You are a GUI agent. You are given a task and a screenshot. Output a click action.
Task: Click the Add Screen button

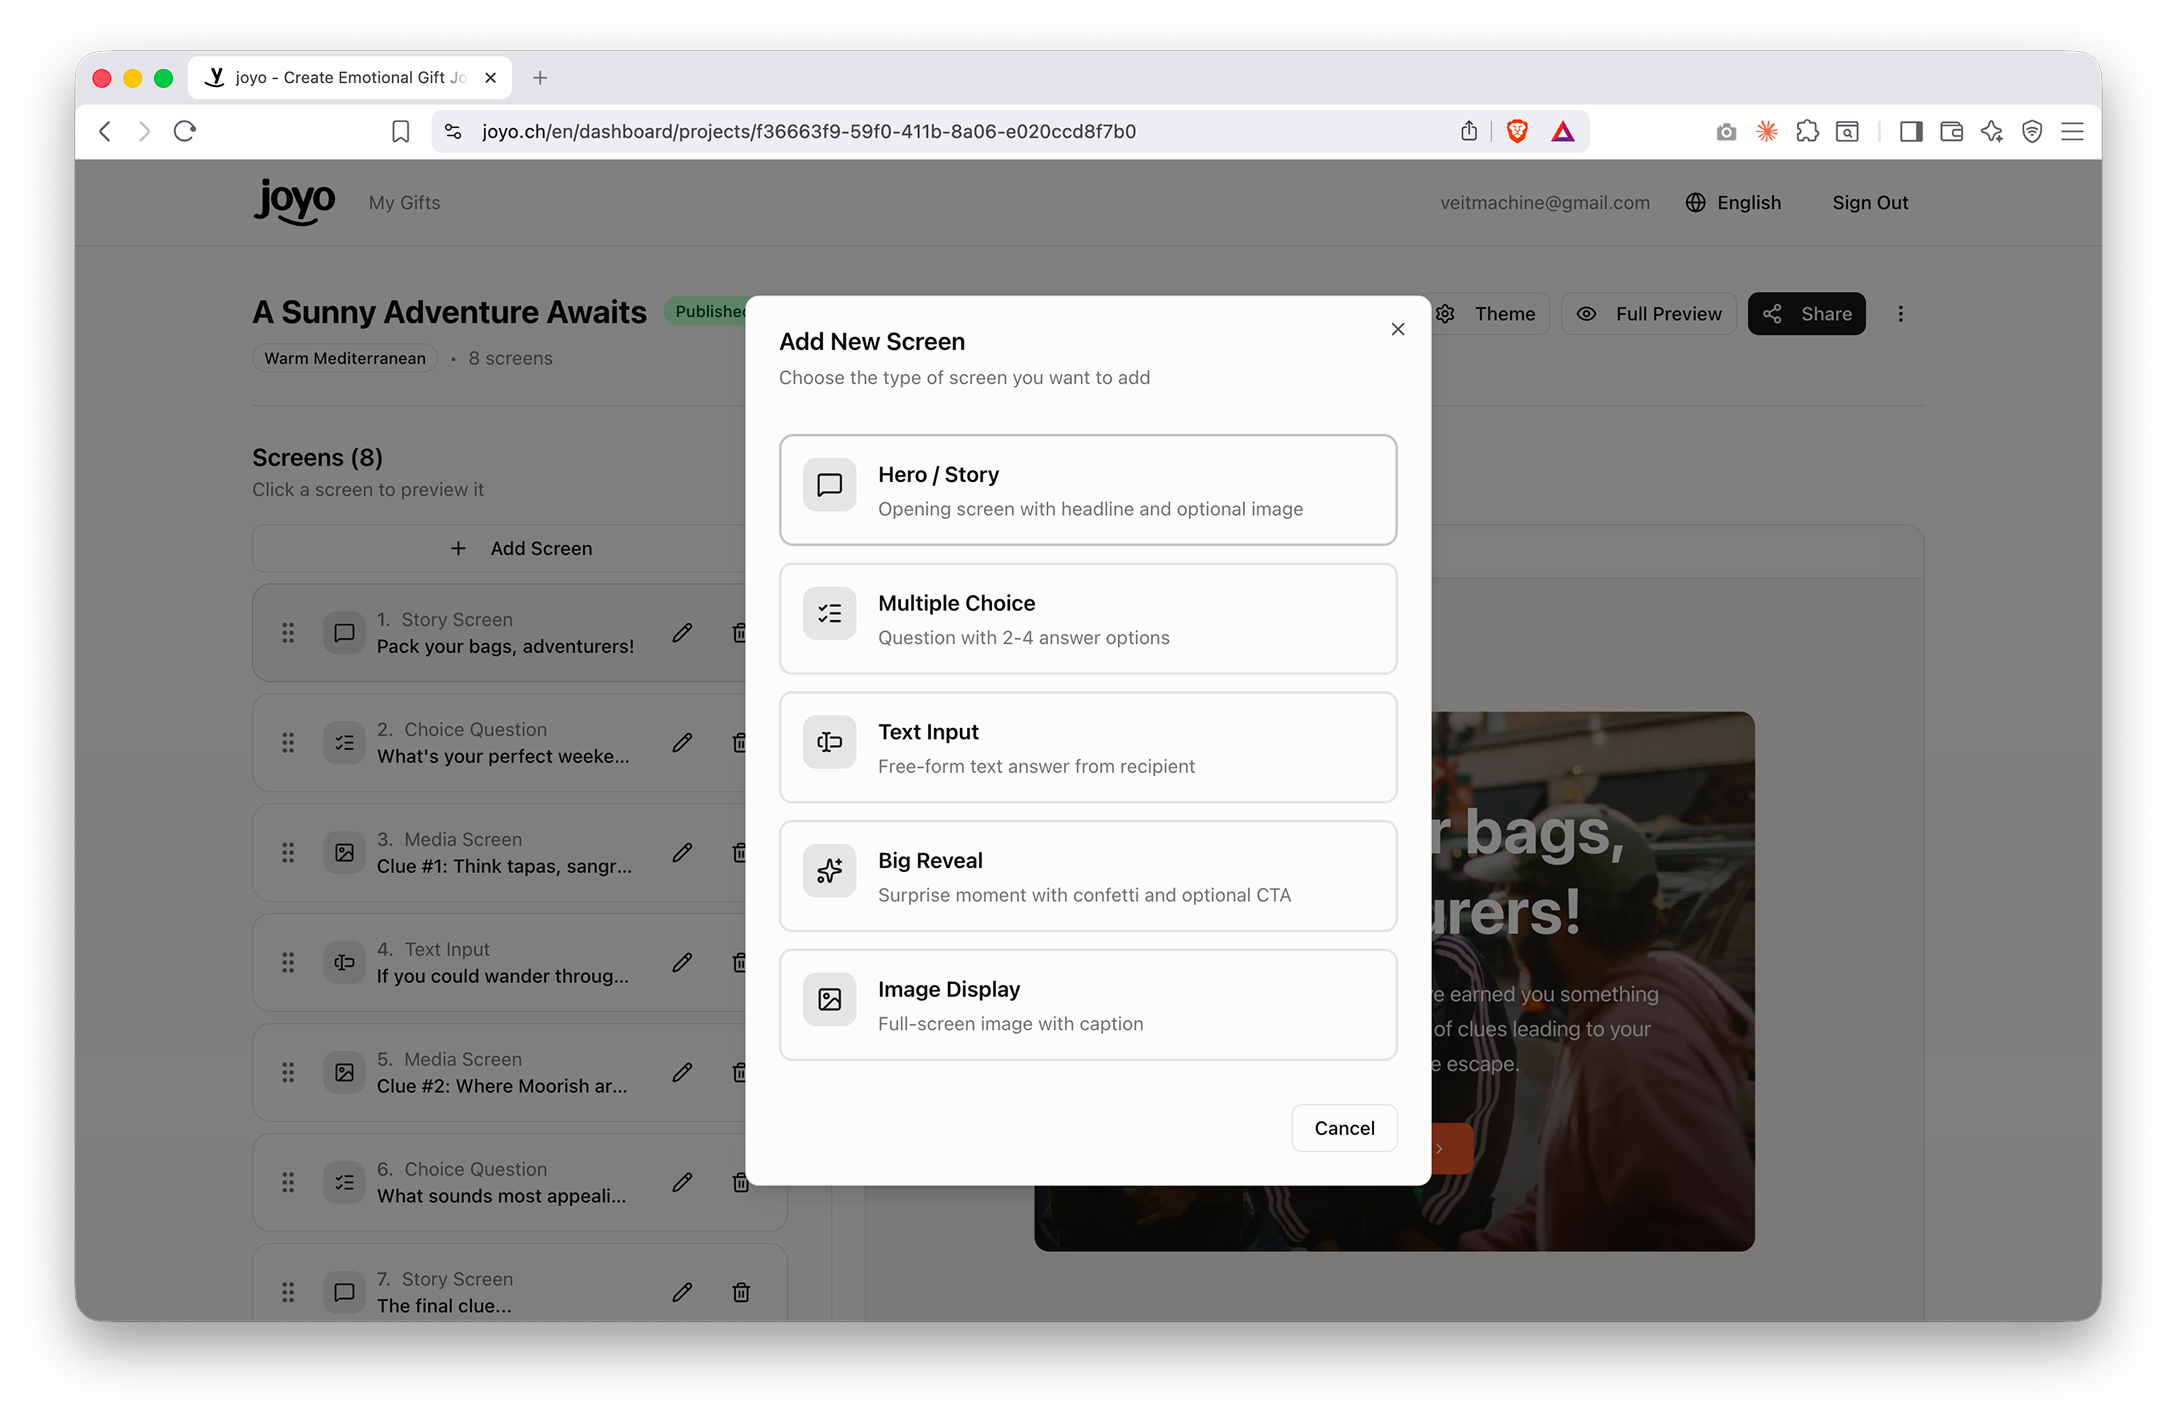(x=520, y=548)
